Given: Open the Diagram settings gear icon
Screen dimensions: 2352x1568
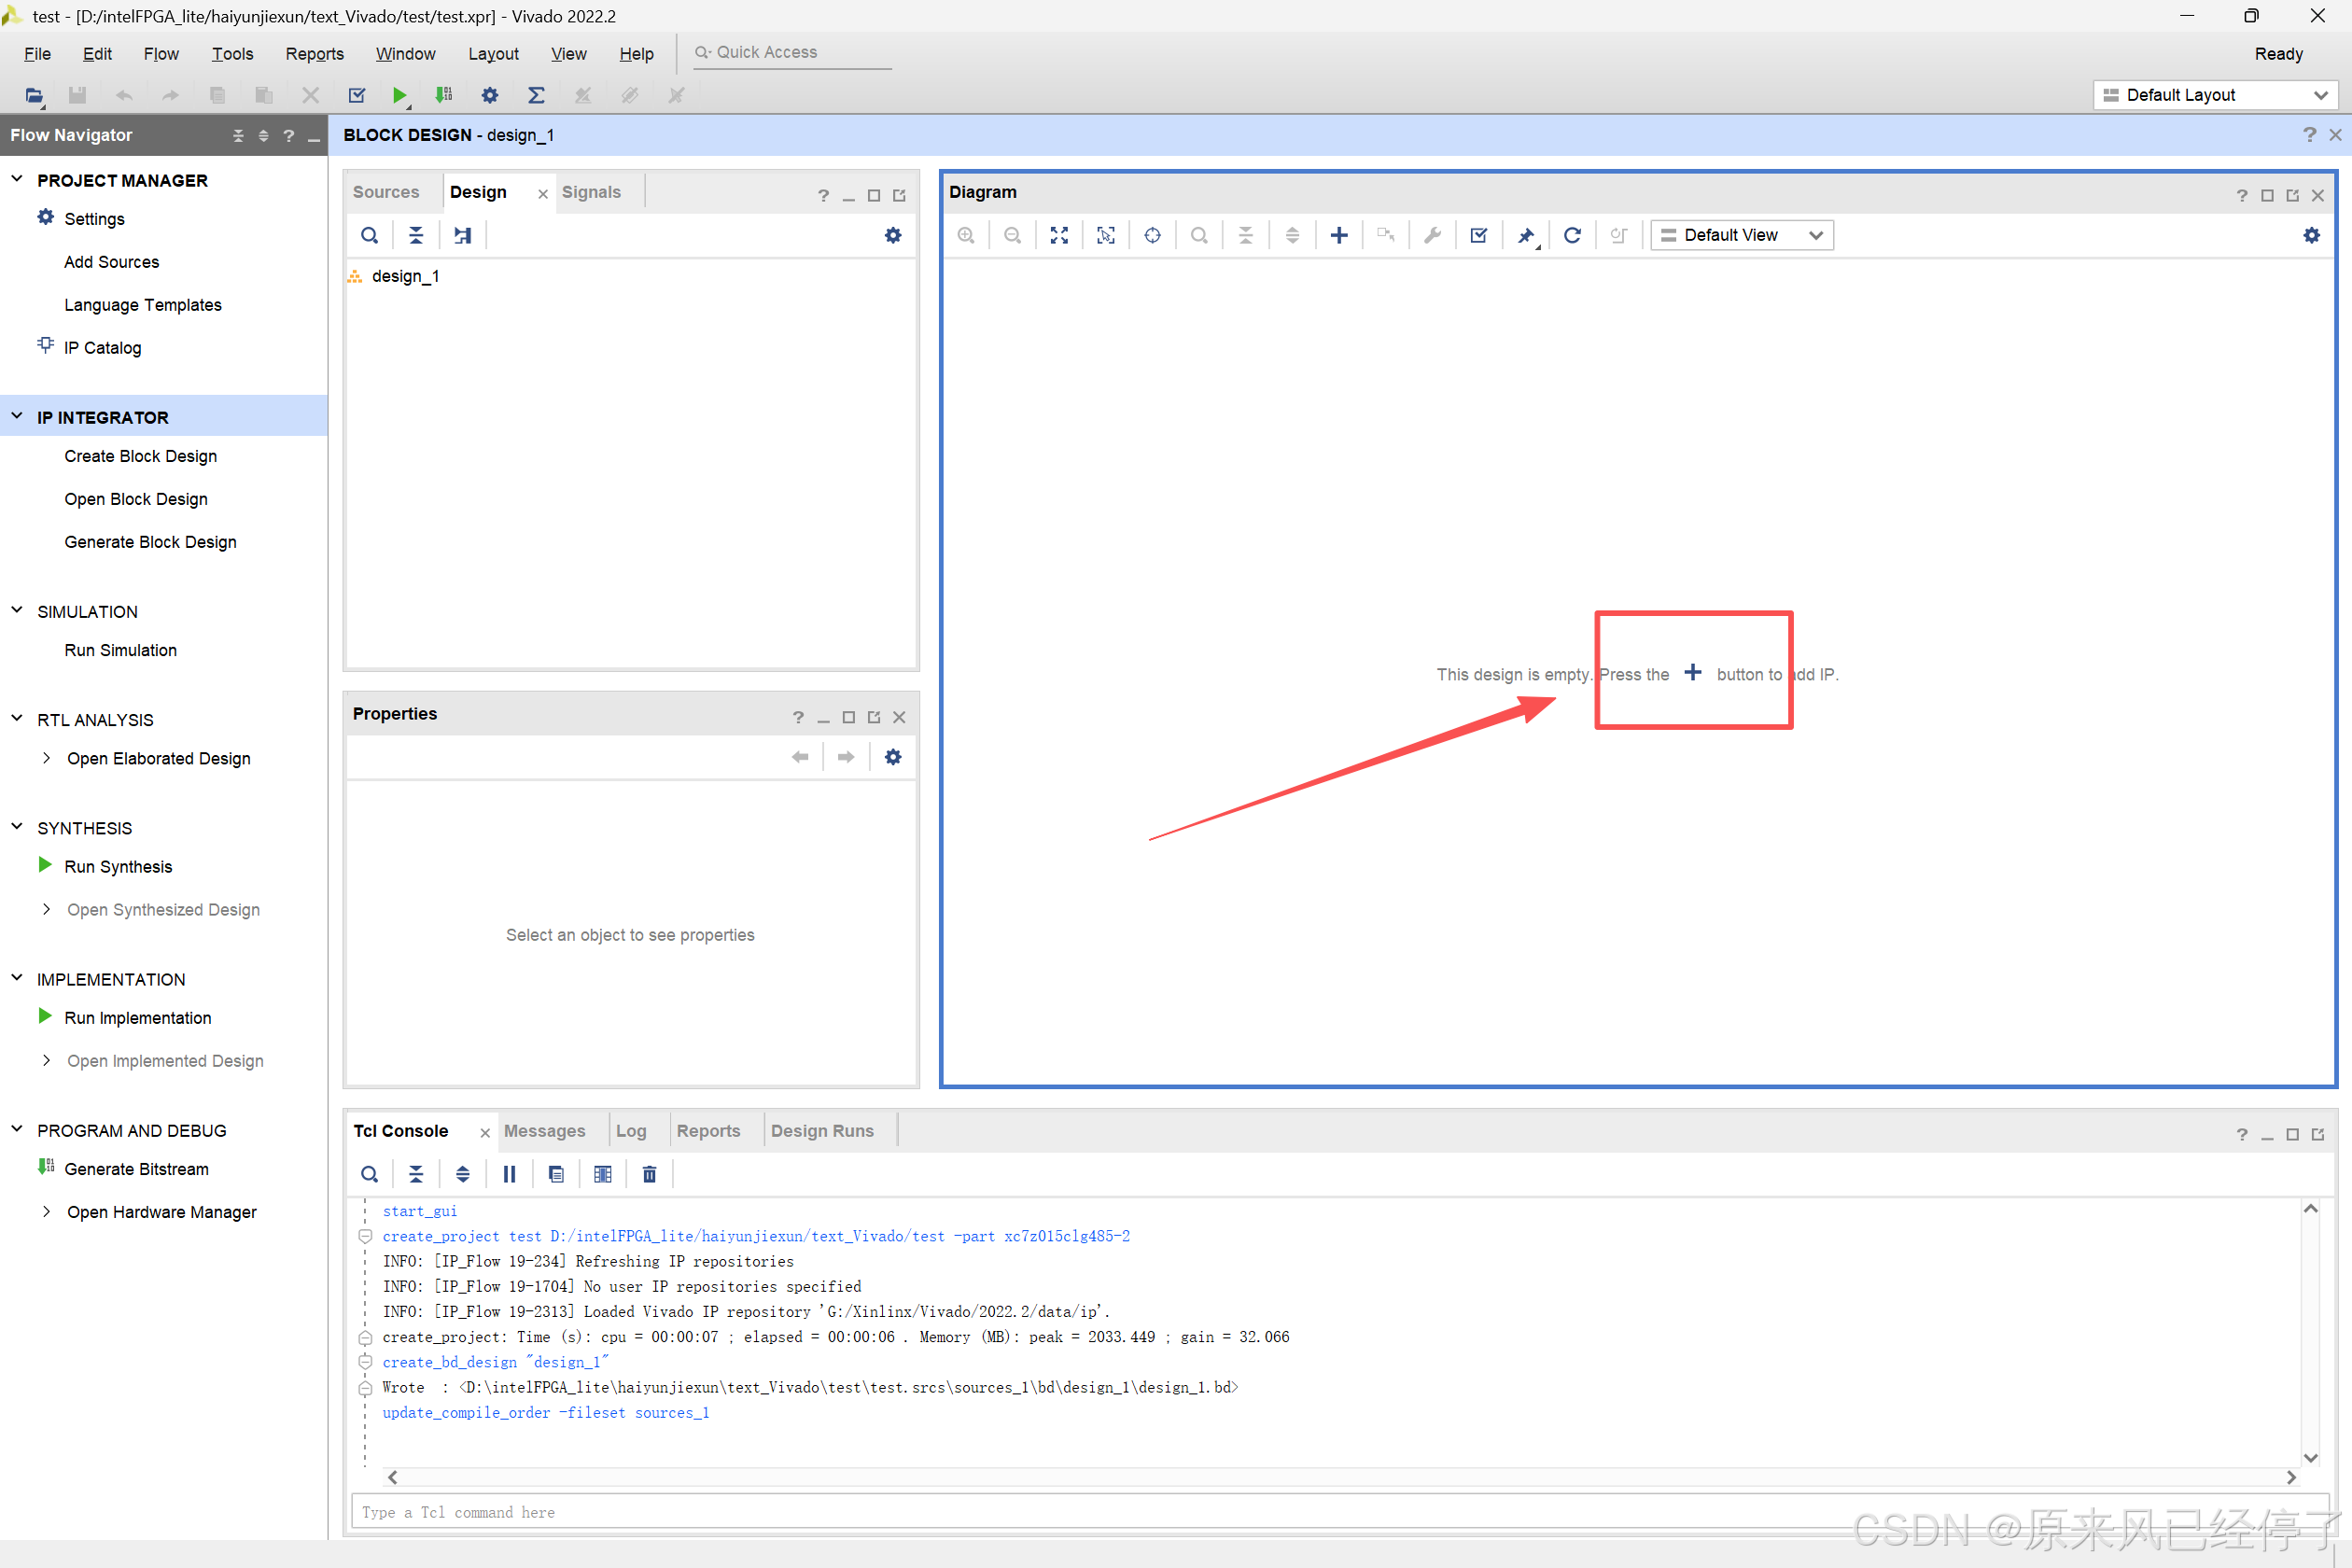Looking at the screenshot, I should 2311,235.
